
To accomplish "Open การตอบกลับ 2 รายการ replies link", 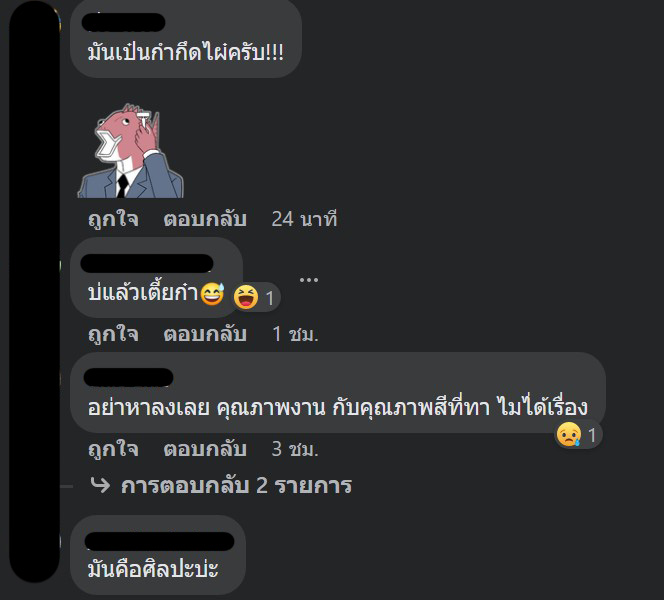I will (236, 485).
